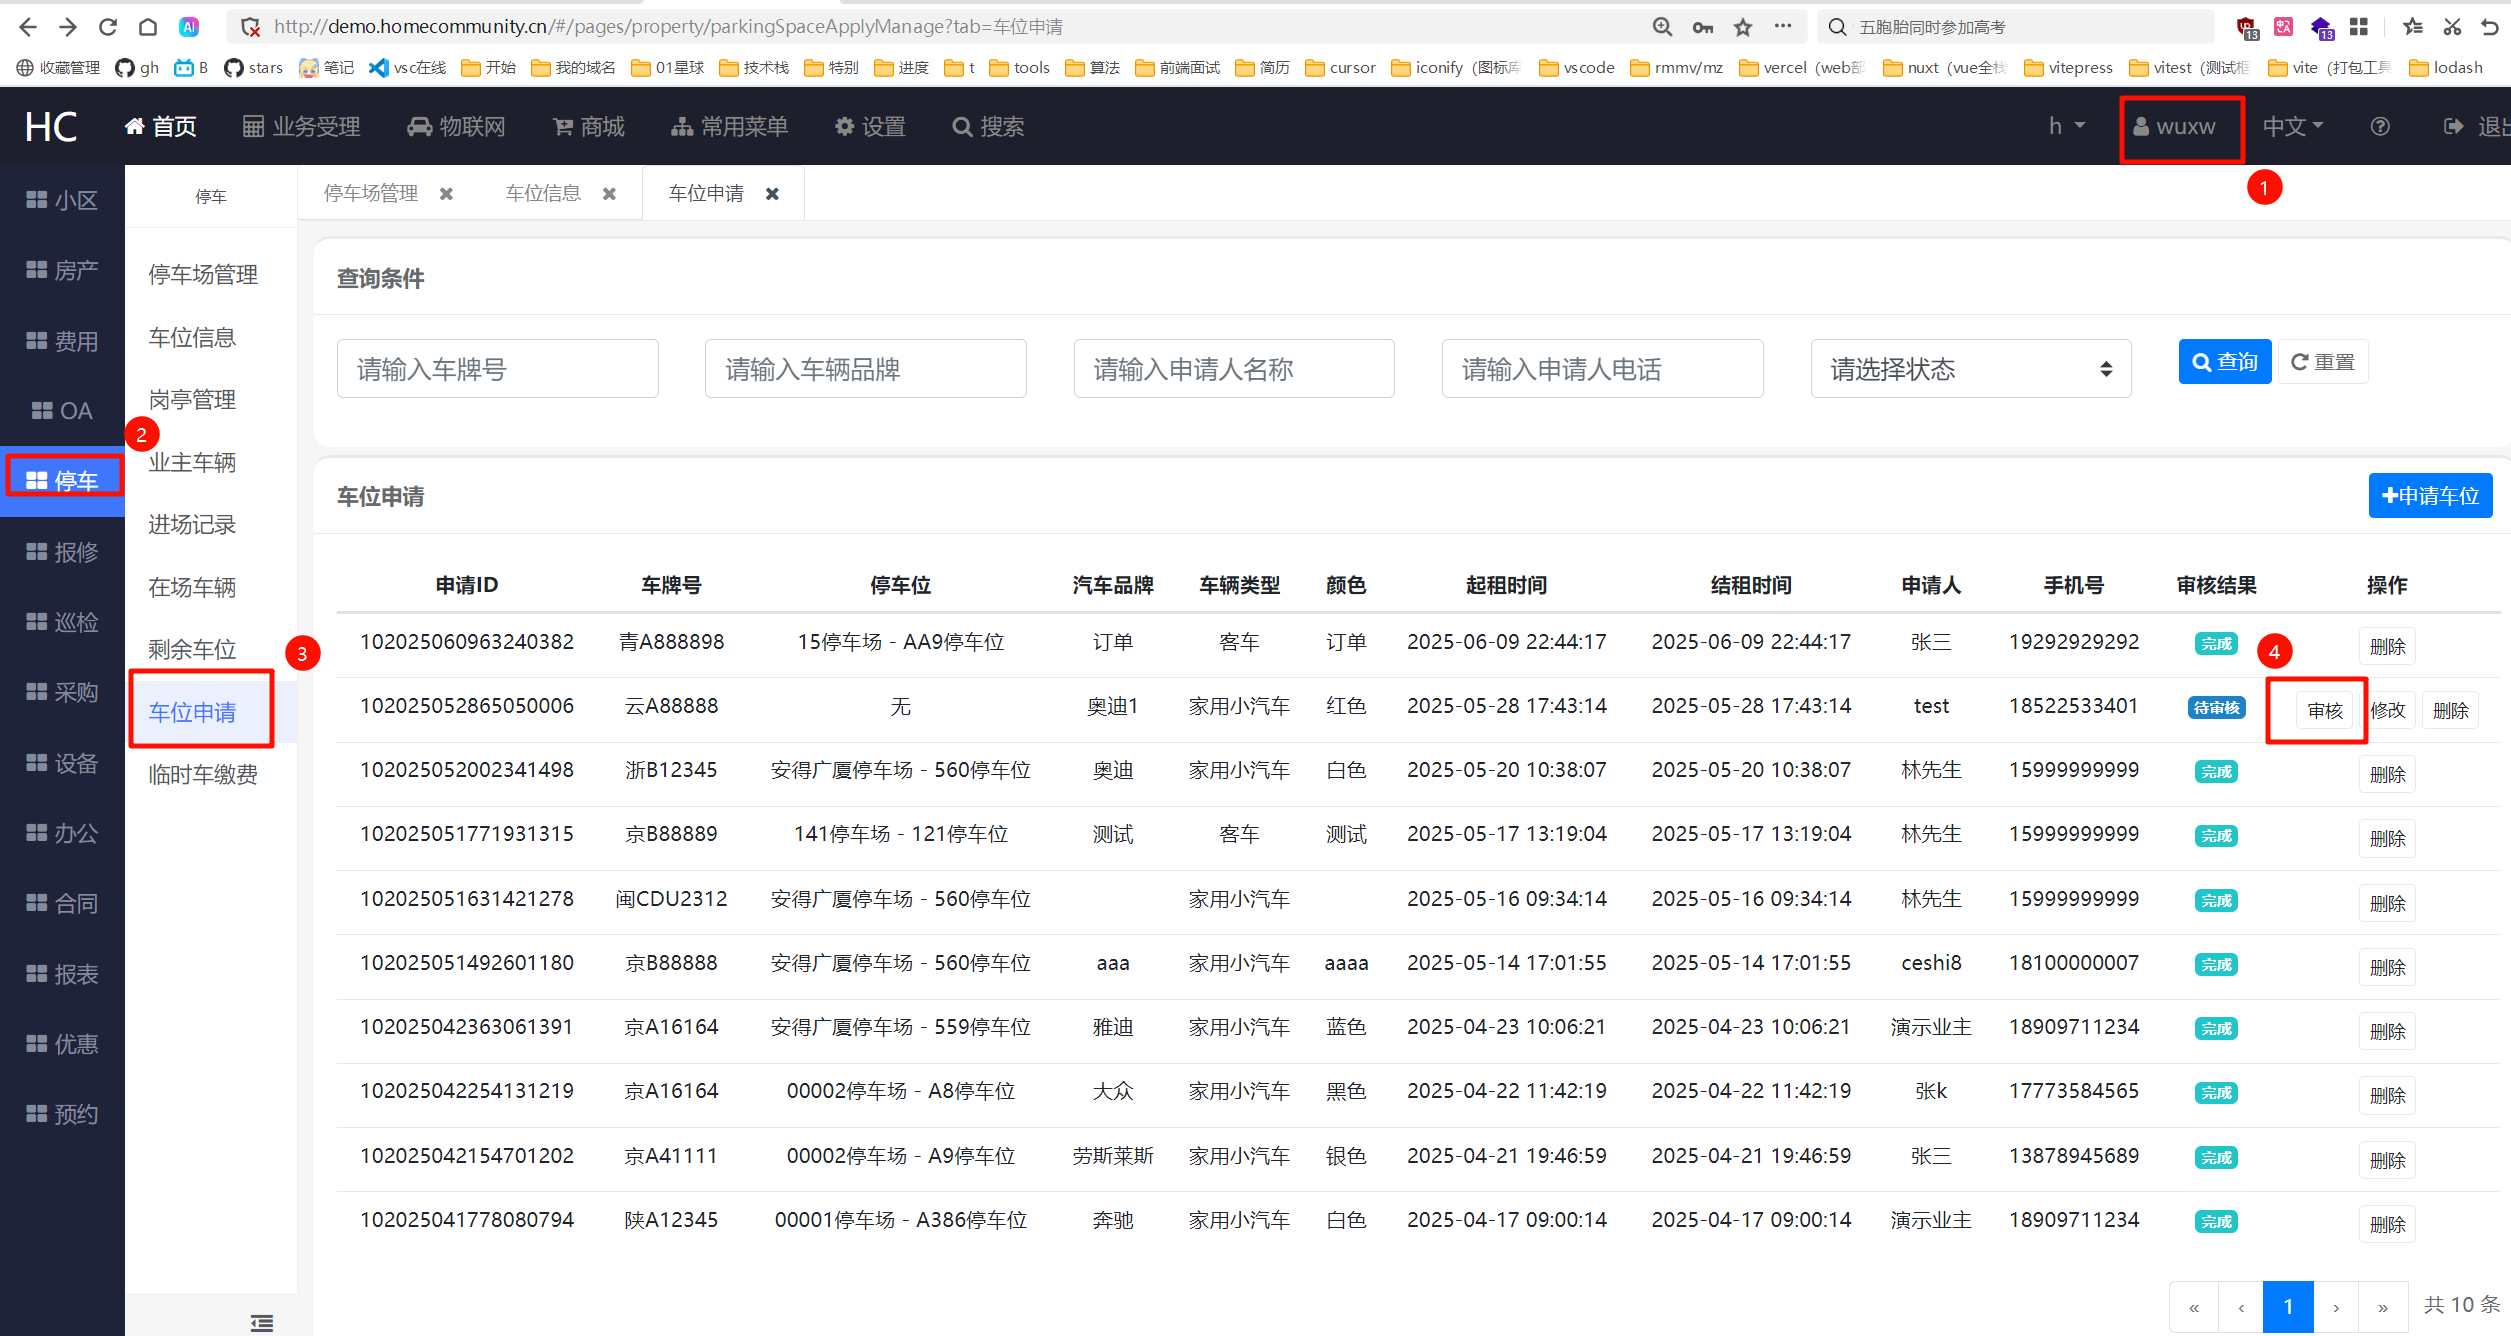Open vsc在线 bookmark
2511x1336 pixels.
point(407,68)
